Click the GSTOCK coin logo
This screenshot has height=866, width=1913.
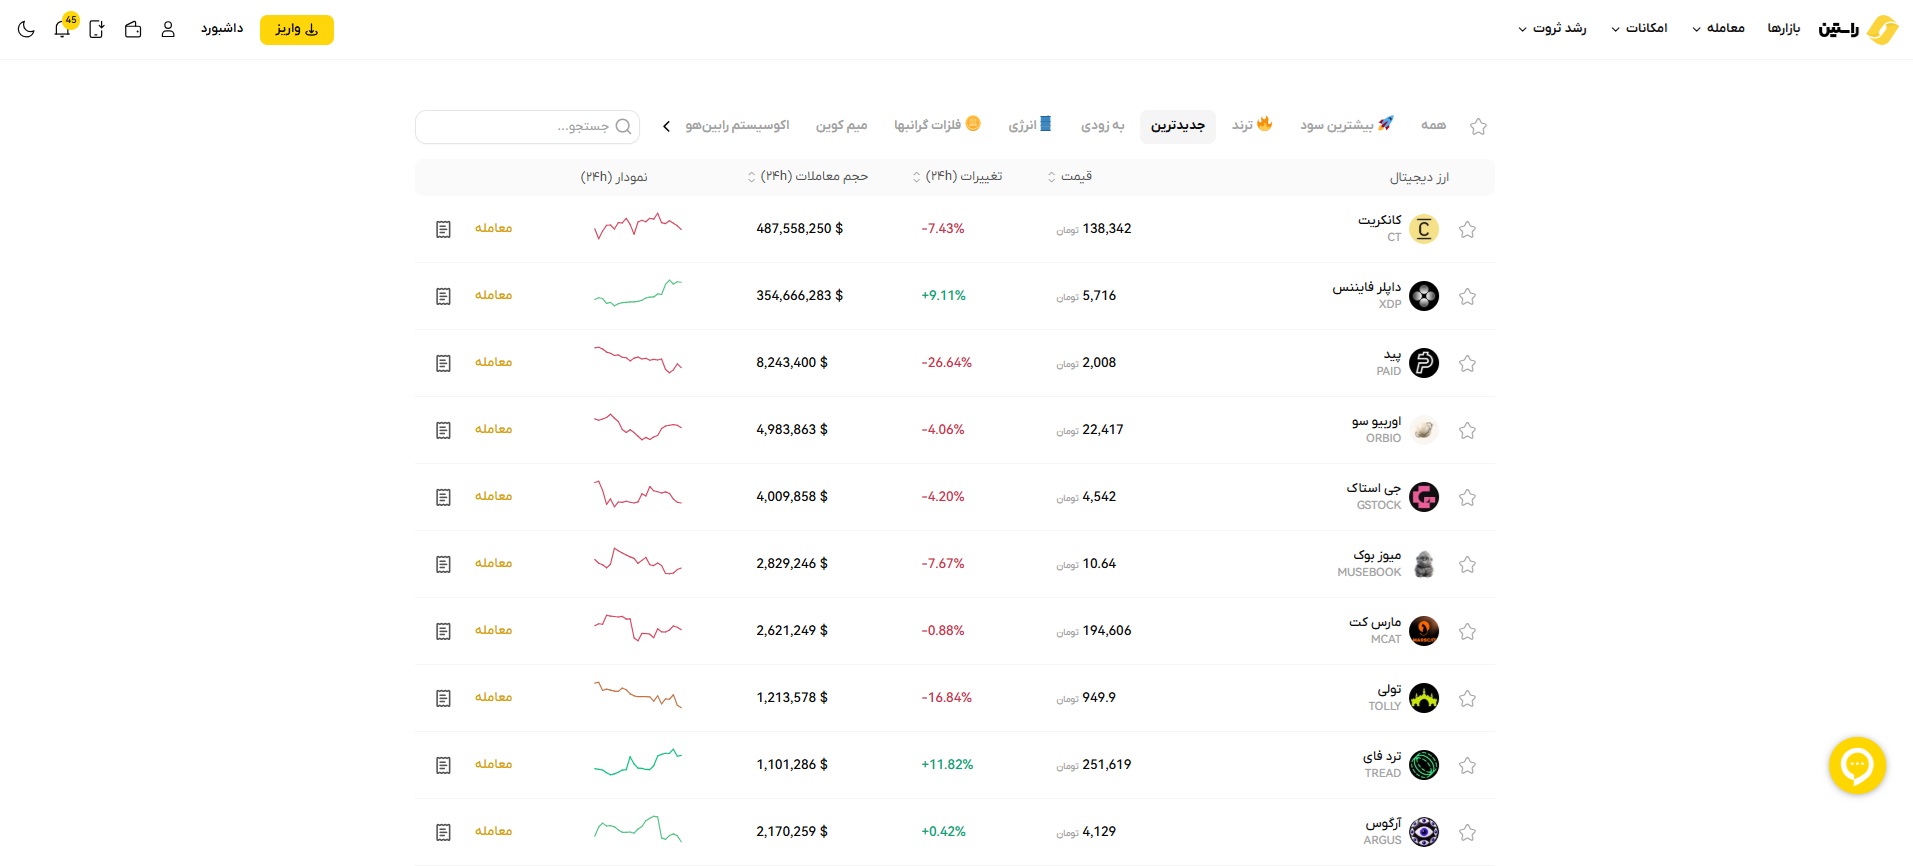point(1424,497)
